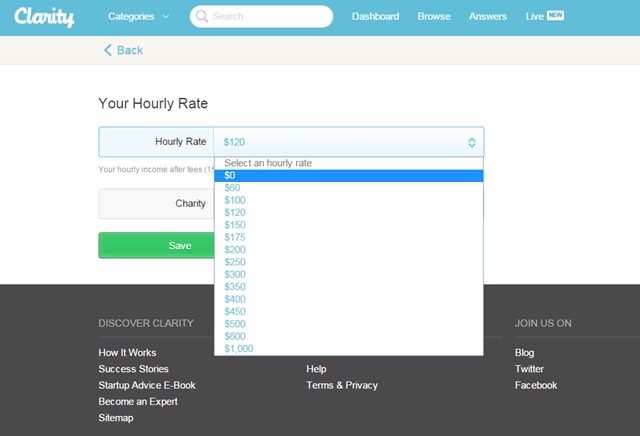Choose 'Select an hourly rate' placeholder option
The image size is (640, 436).
349,163
